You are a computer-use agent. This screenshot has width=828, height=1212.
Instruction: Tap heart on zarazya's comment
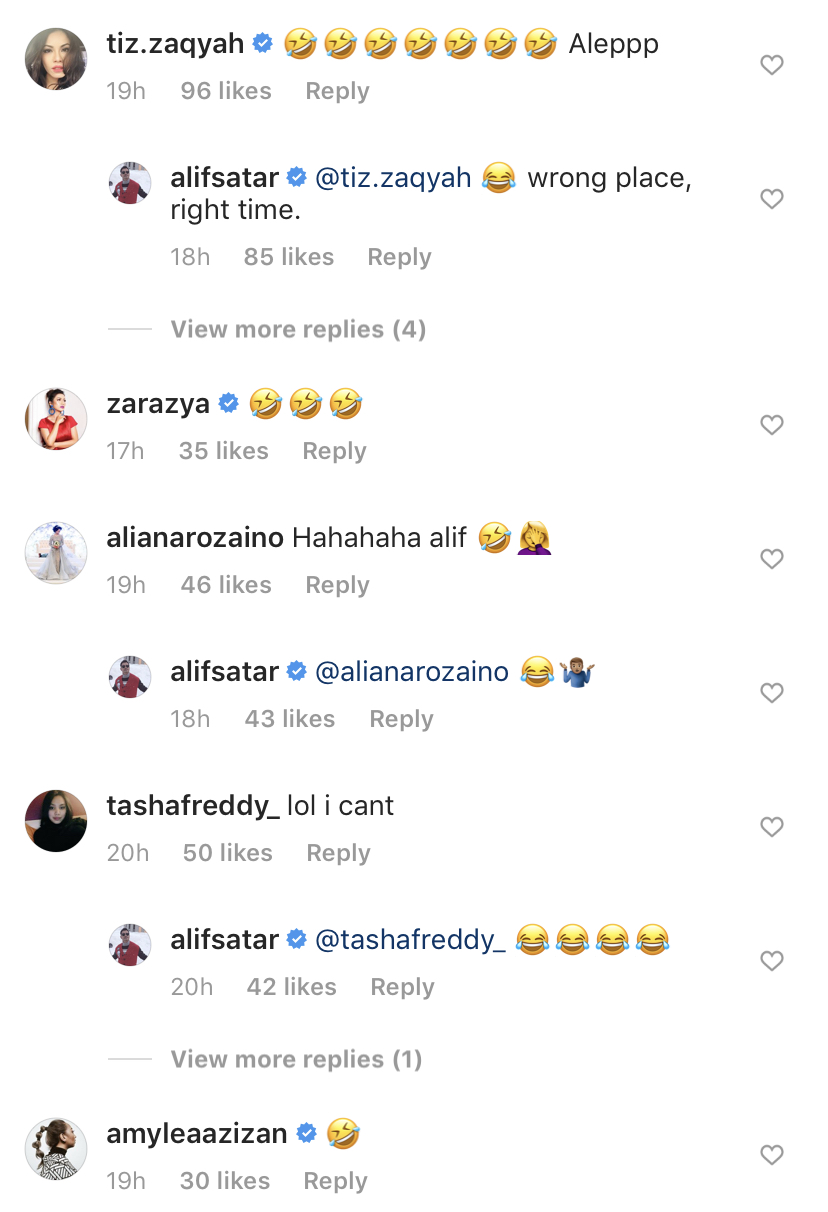[x=771, y=425]
